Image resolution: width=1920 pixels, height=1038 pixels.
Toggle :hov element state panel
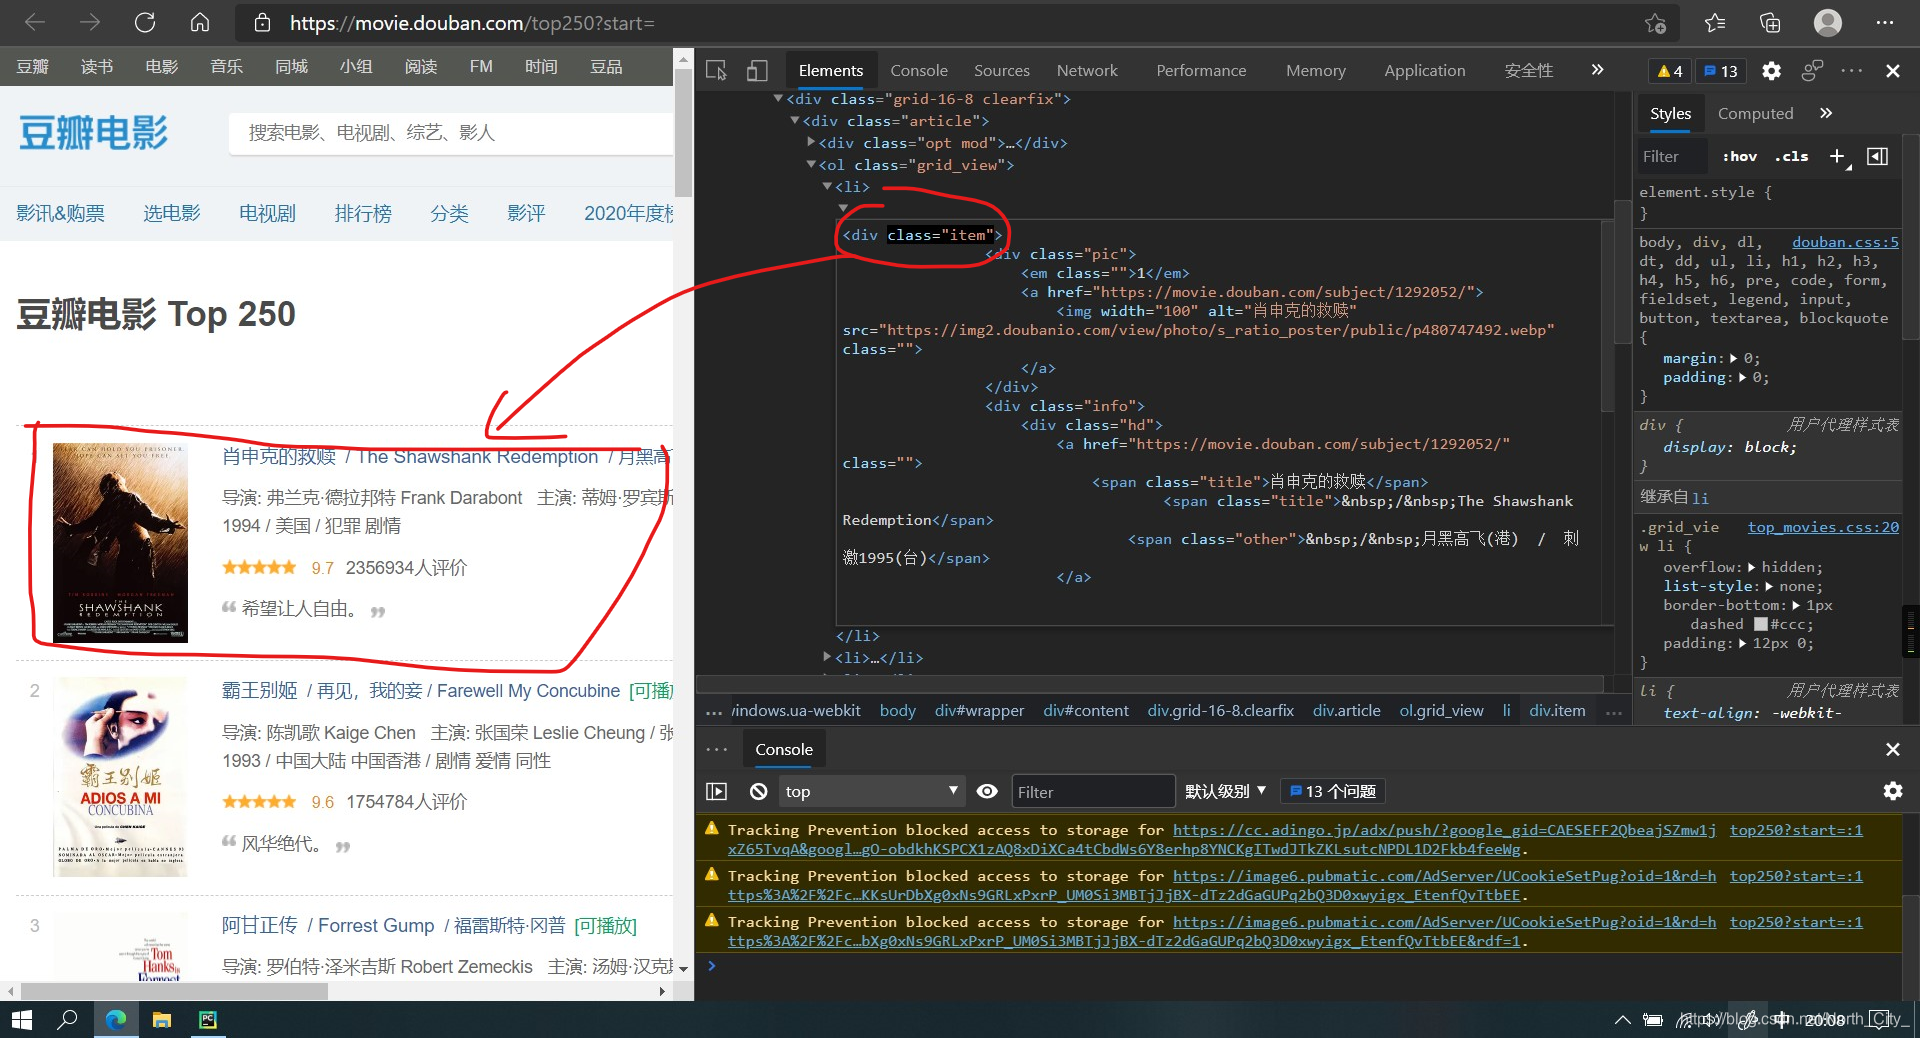[1740, 156]
